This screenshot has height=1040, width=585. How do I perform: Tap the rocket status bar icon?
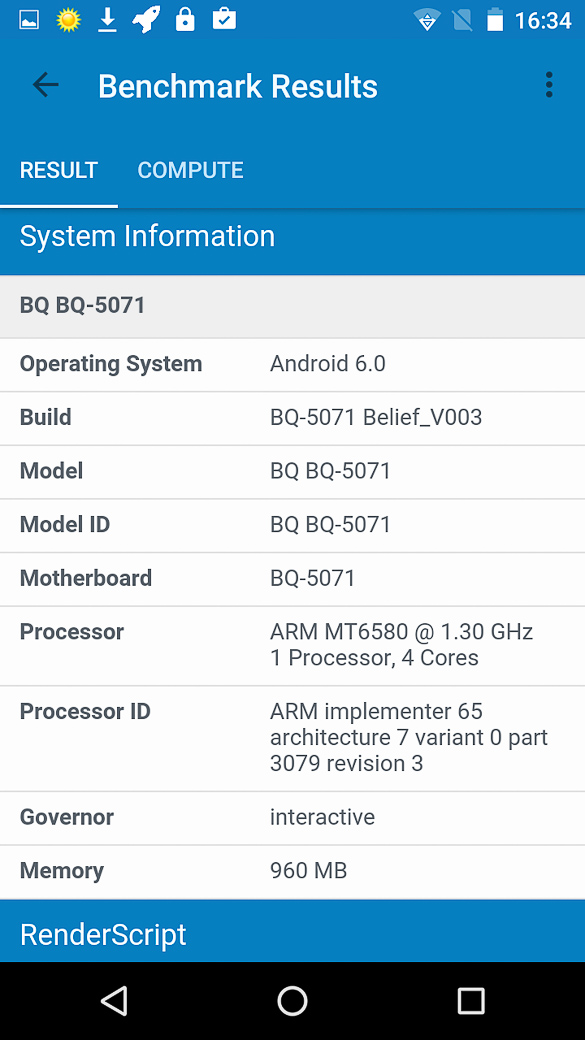click(x=146, y=20)
